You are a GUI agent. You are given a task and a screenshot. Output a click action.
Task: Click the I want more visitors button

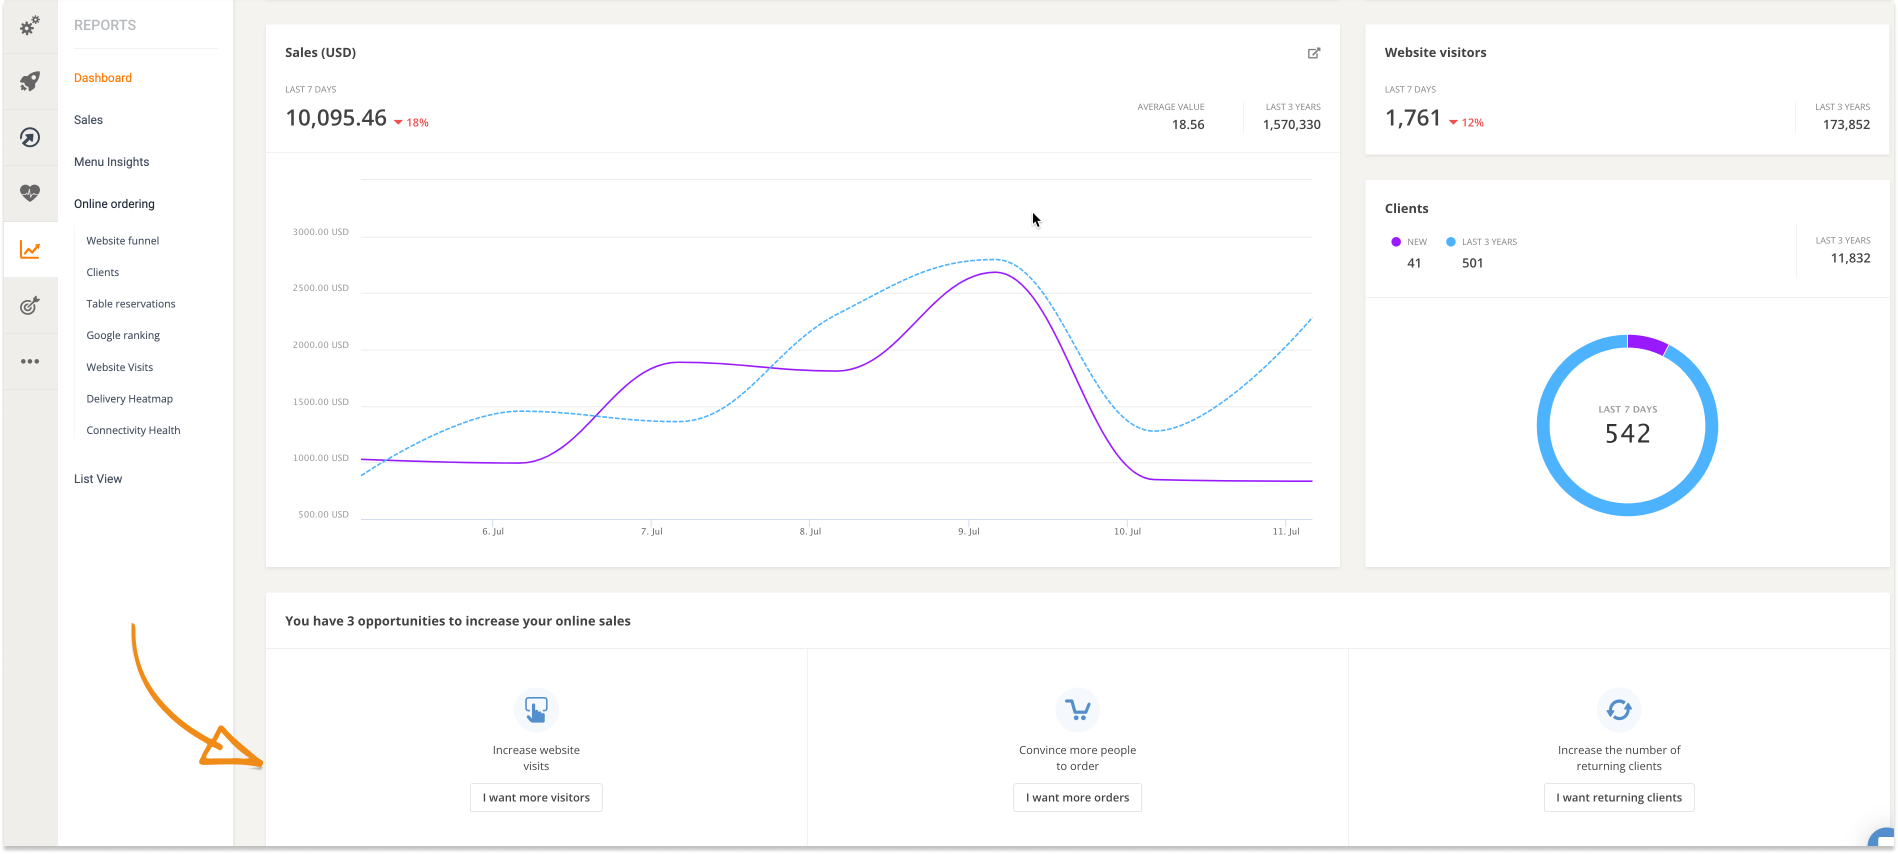(x=536, y=798)
